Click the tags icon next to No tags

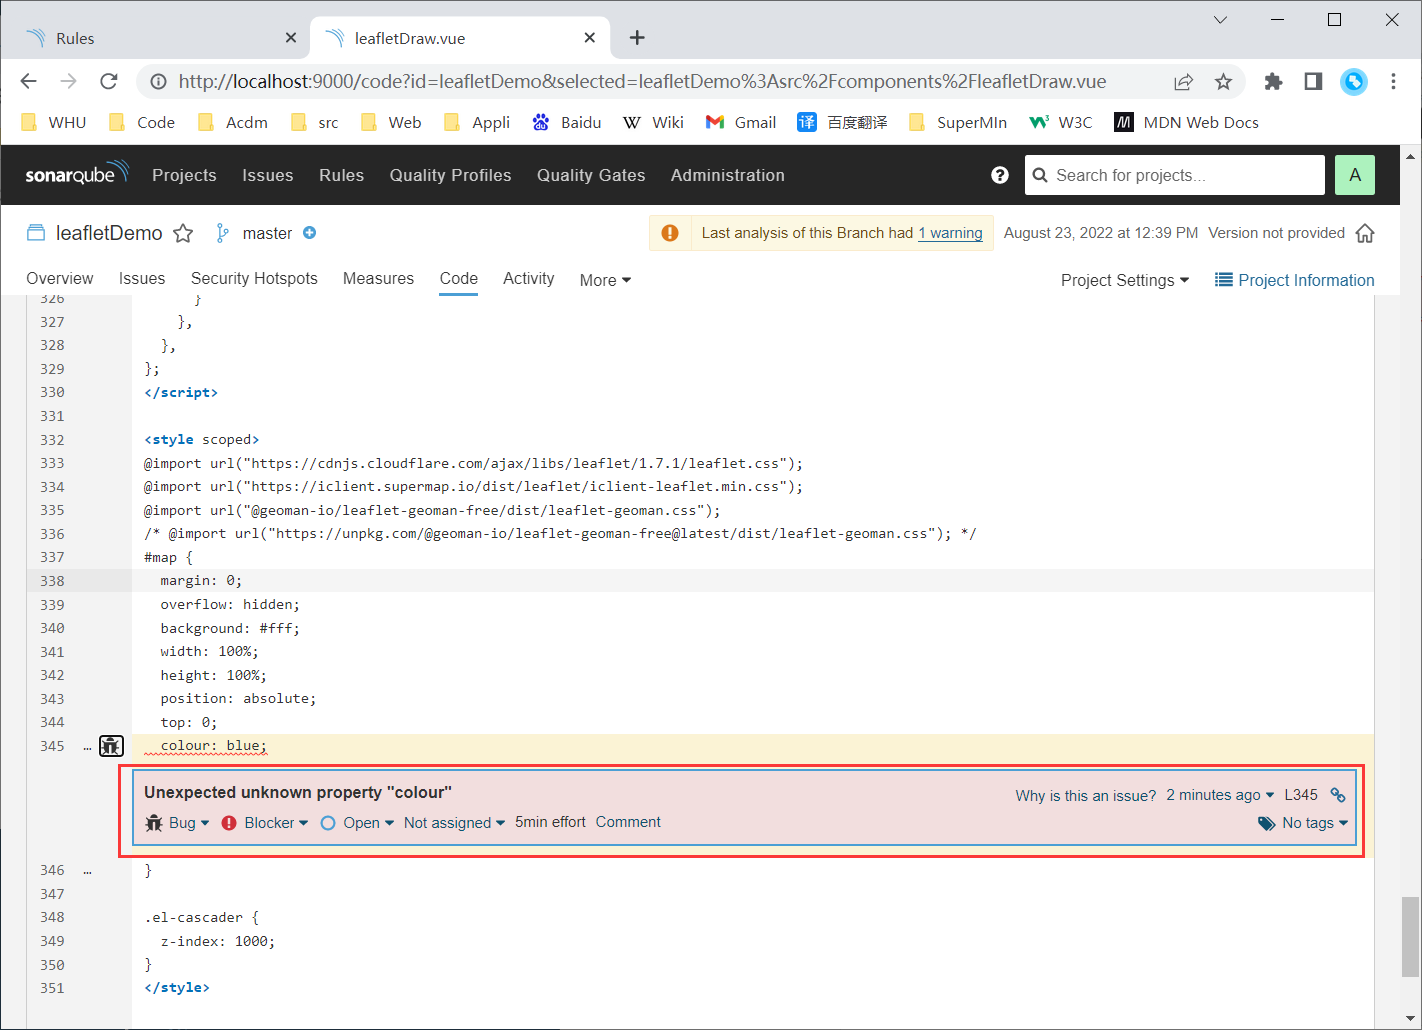[1266, 823]
